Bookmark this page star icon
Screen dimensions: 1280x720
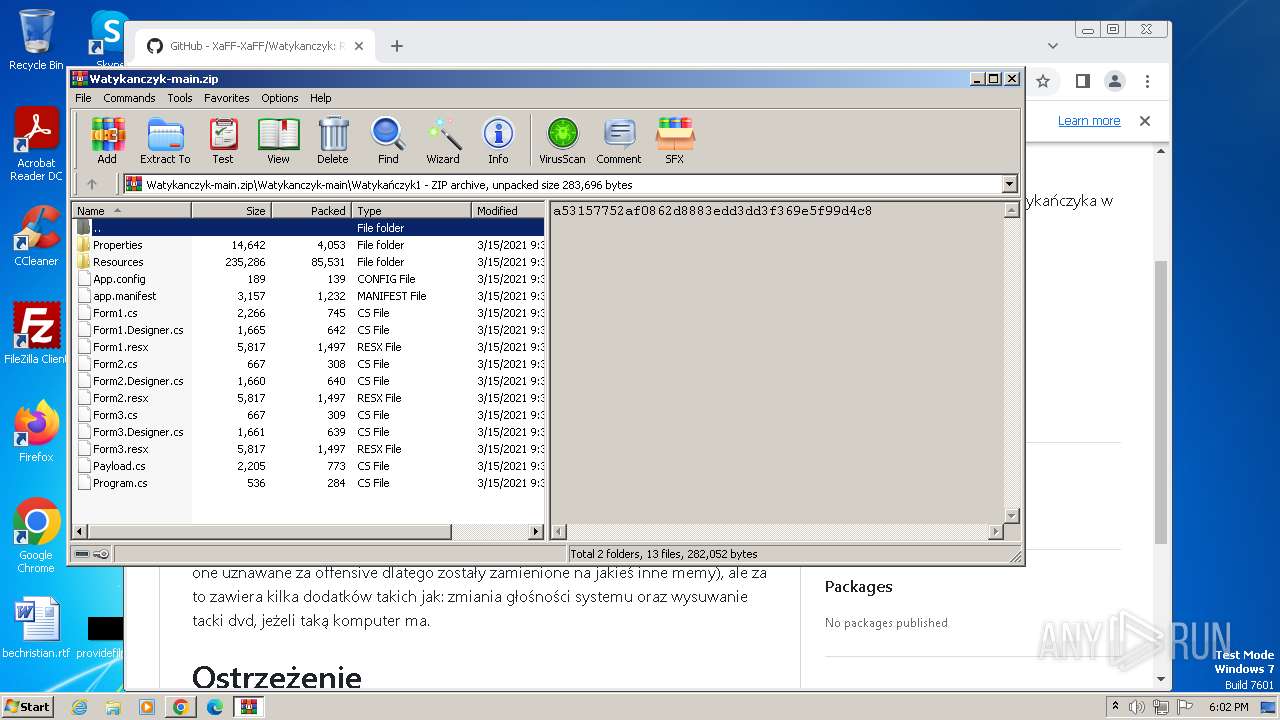[x=1043, y=81]
